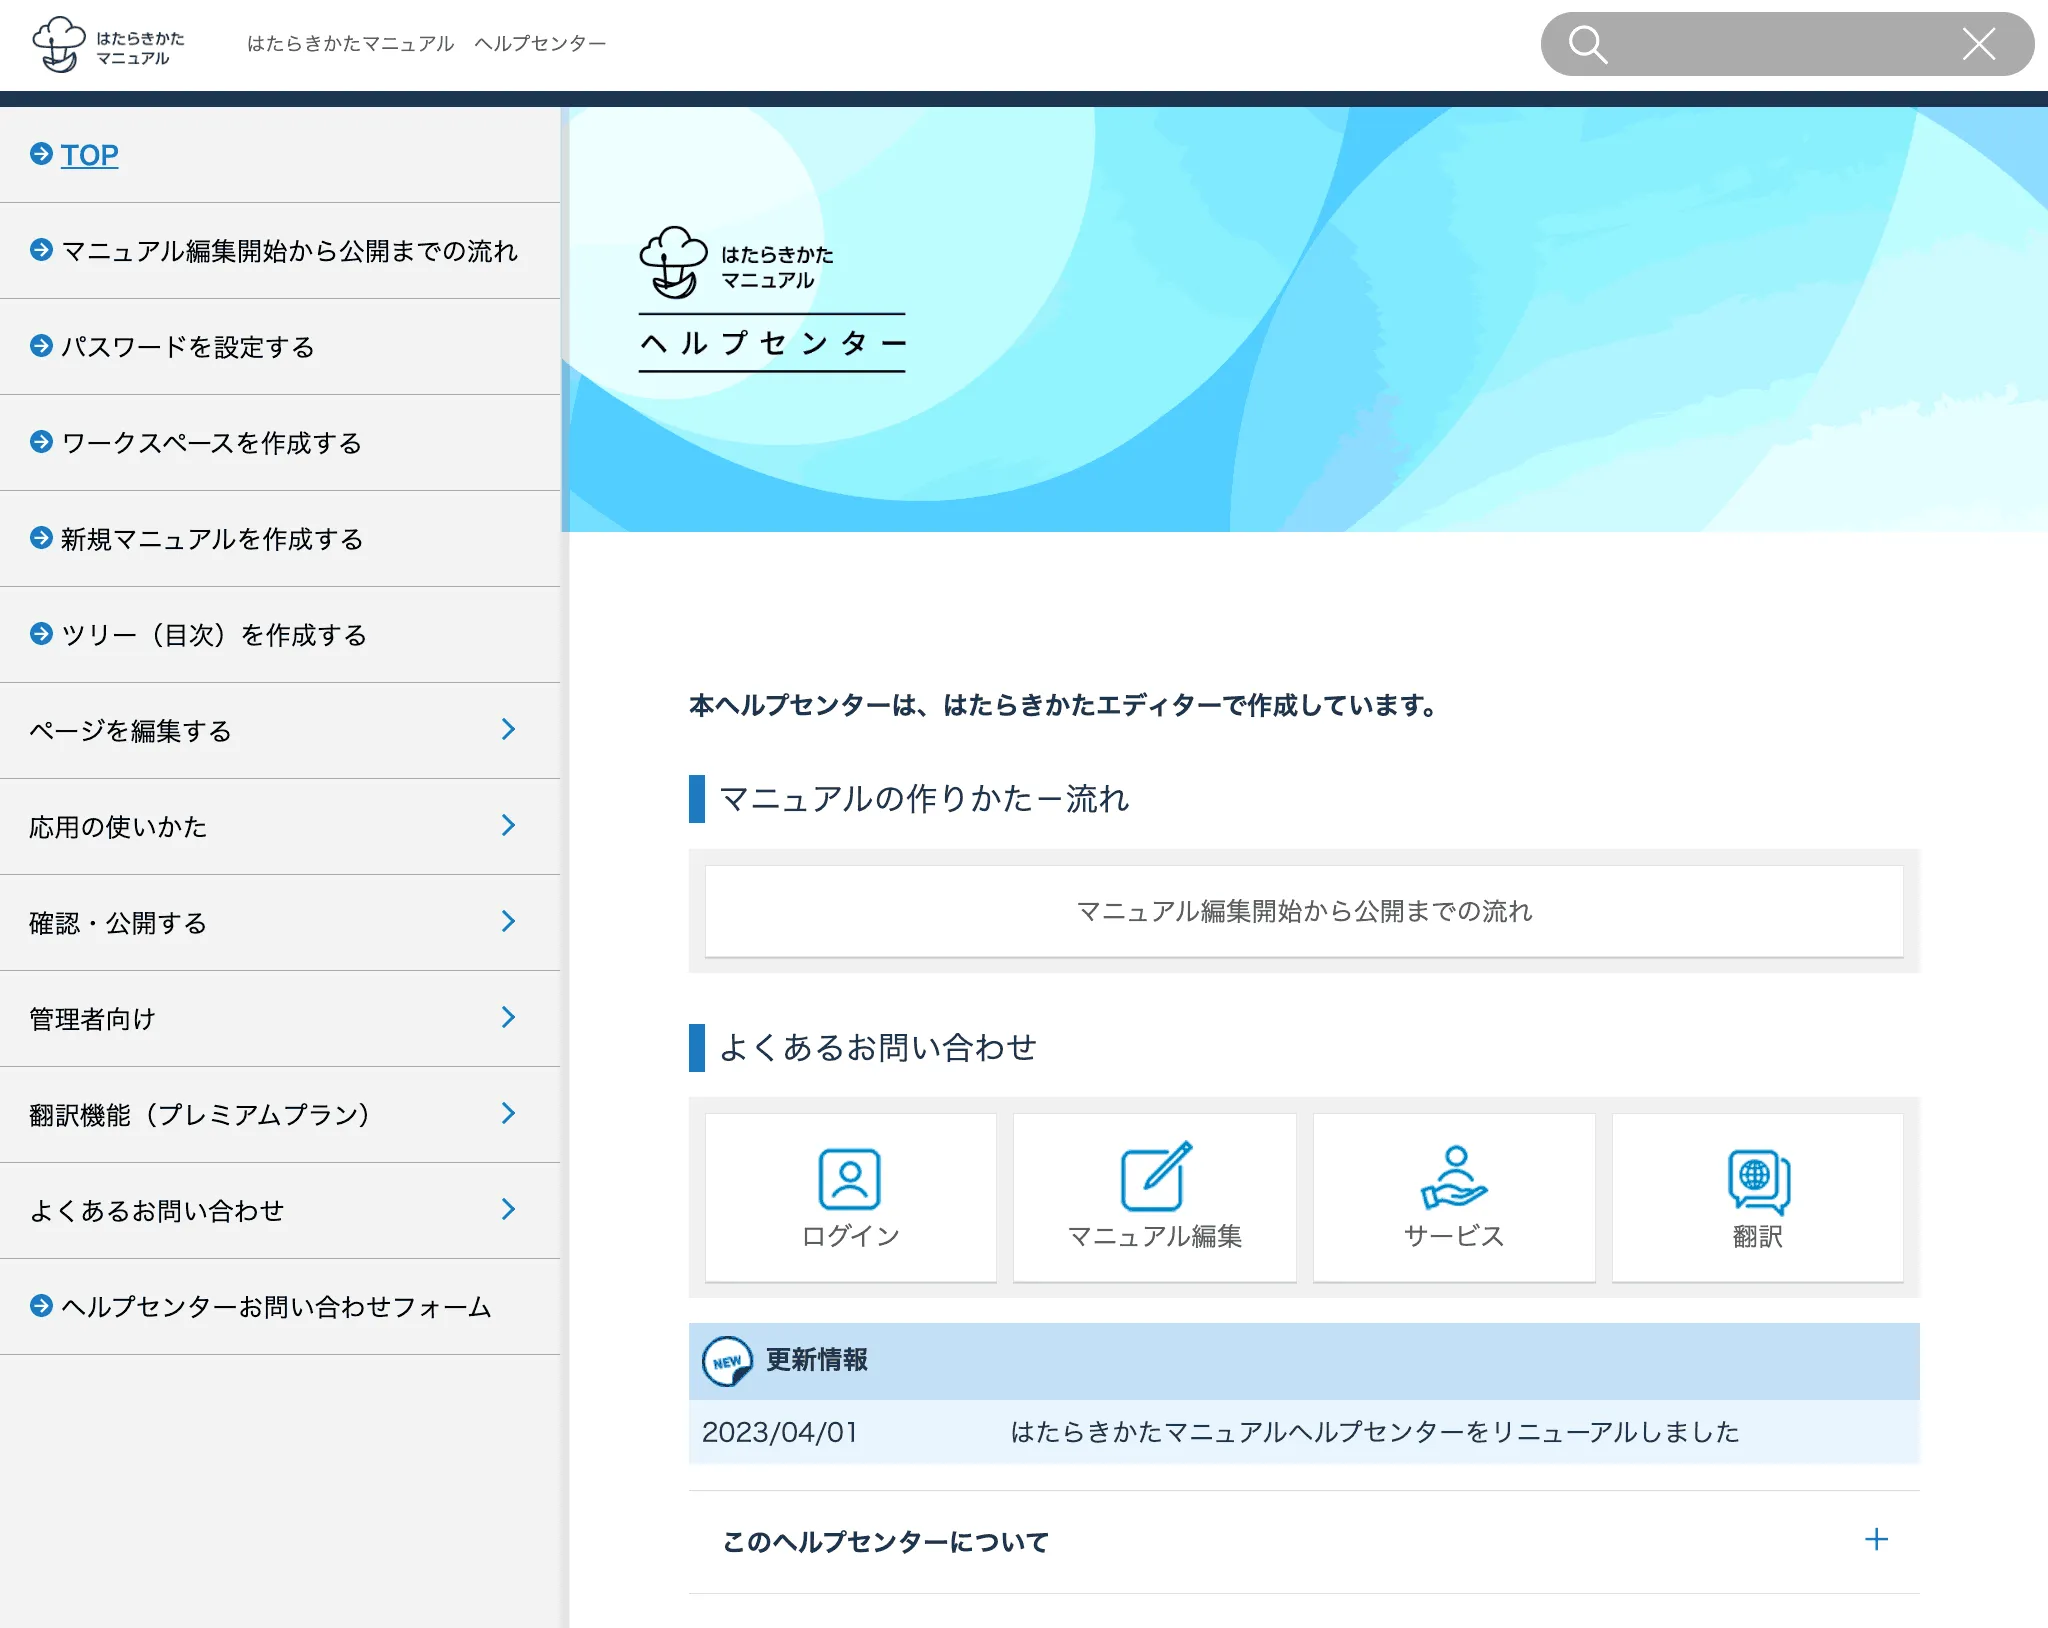Open the ログイン FAQ icon card

pos(850,1196)
